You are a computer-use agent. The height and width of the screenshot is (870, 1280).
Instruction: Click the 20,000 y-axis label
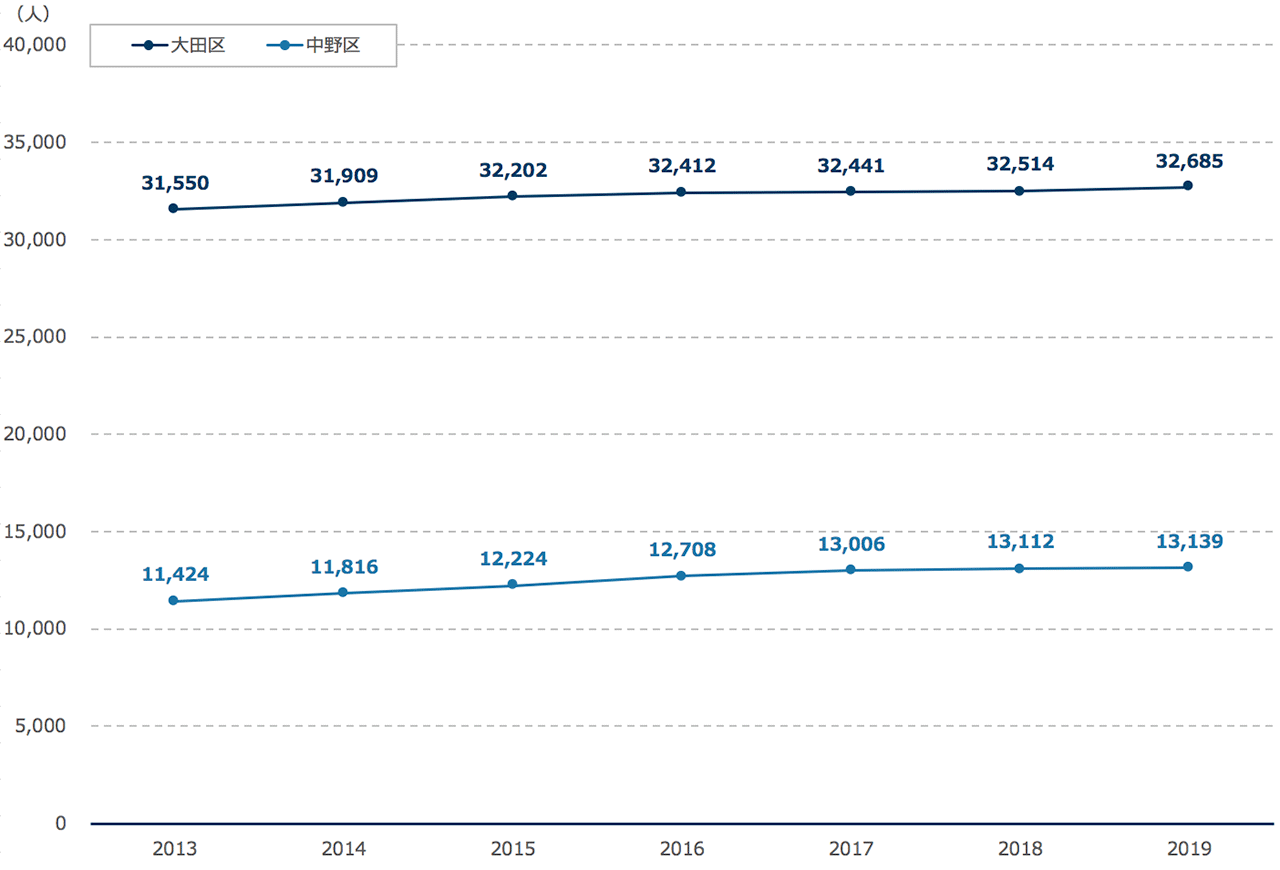34,434
